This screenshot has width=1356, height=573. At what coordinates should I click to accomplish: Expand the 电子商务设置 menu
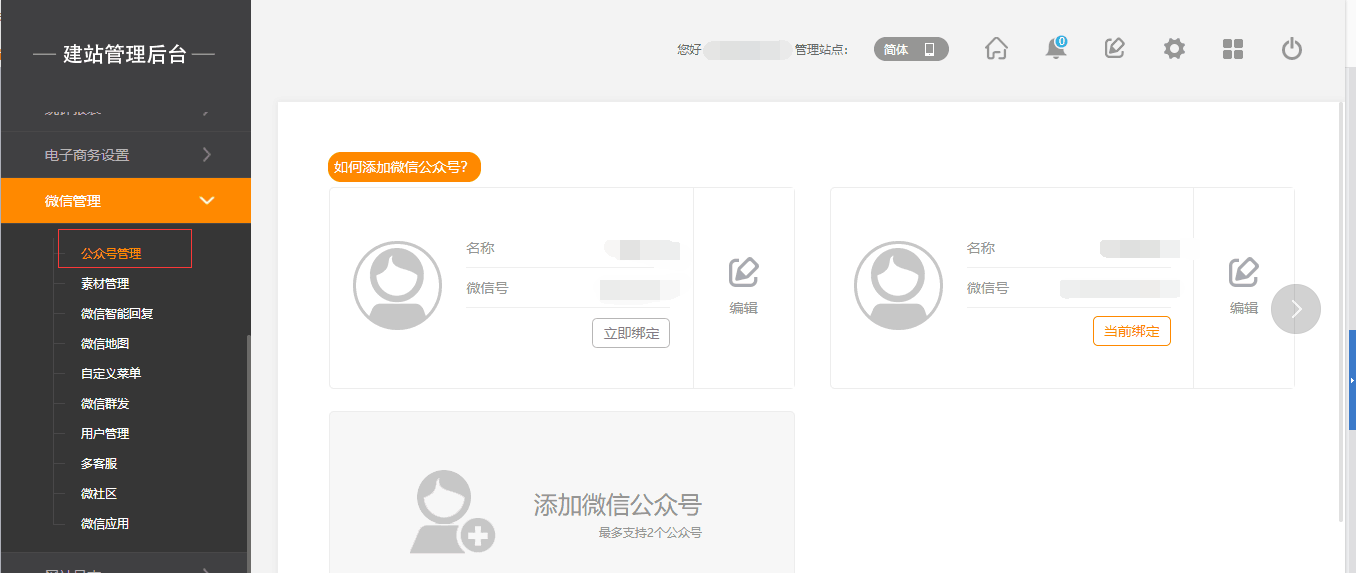[125, 155]
